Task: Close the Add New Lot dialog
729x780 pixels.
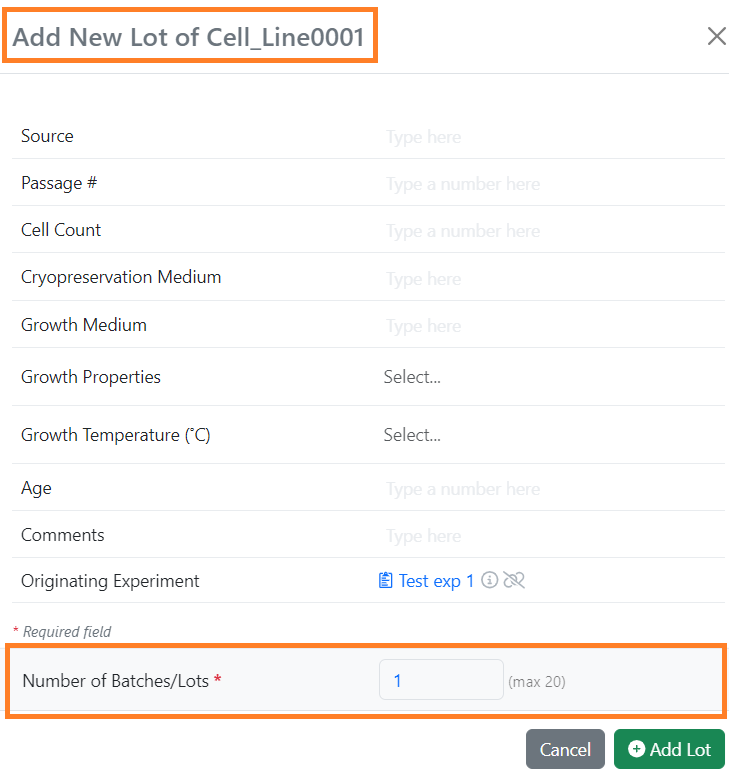Action: (717, 36)
